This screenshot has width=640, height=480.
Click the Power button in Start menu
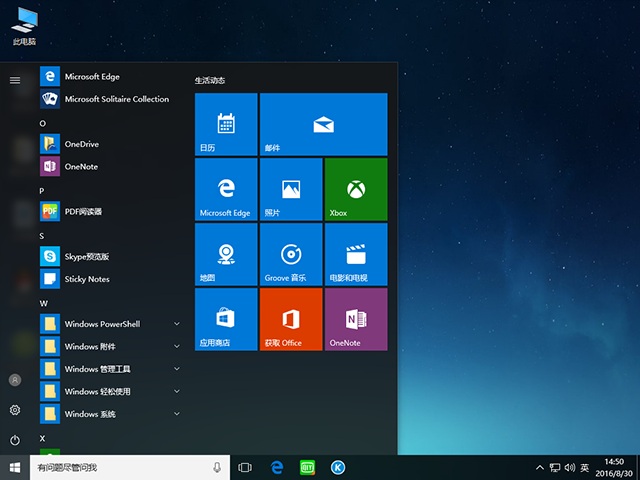click(x=15, y=440)
